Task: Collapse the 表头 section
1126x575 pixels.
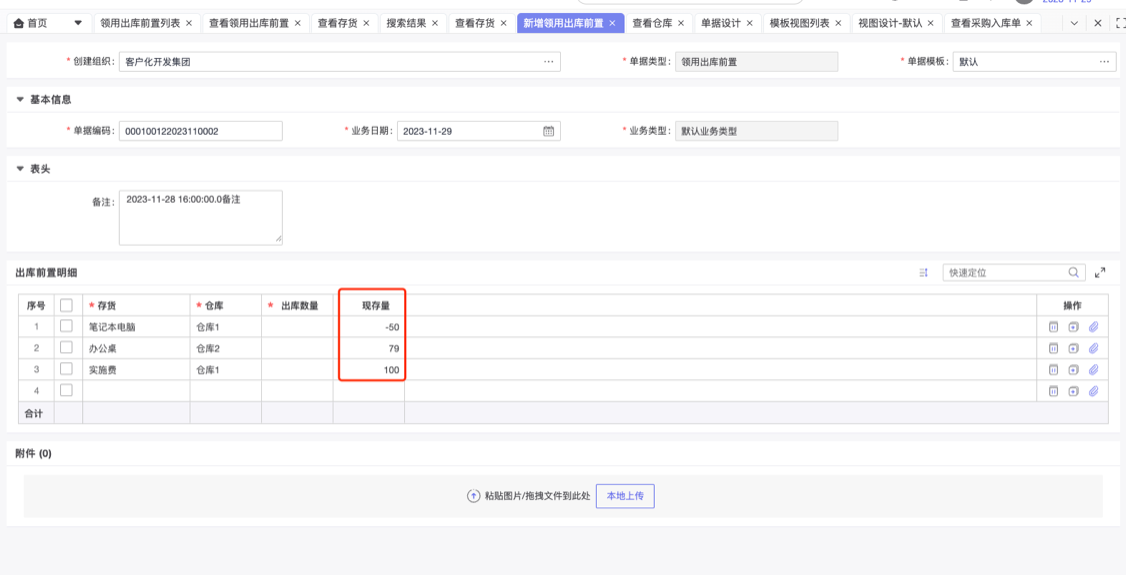Action: (x=20, y=169)
